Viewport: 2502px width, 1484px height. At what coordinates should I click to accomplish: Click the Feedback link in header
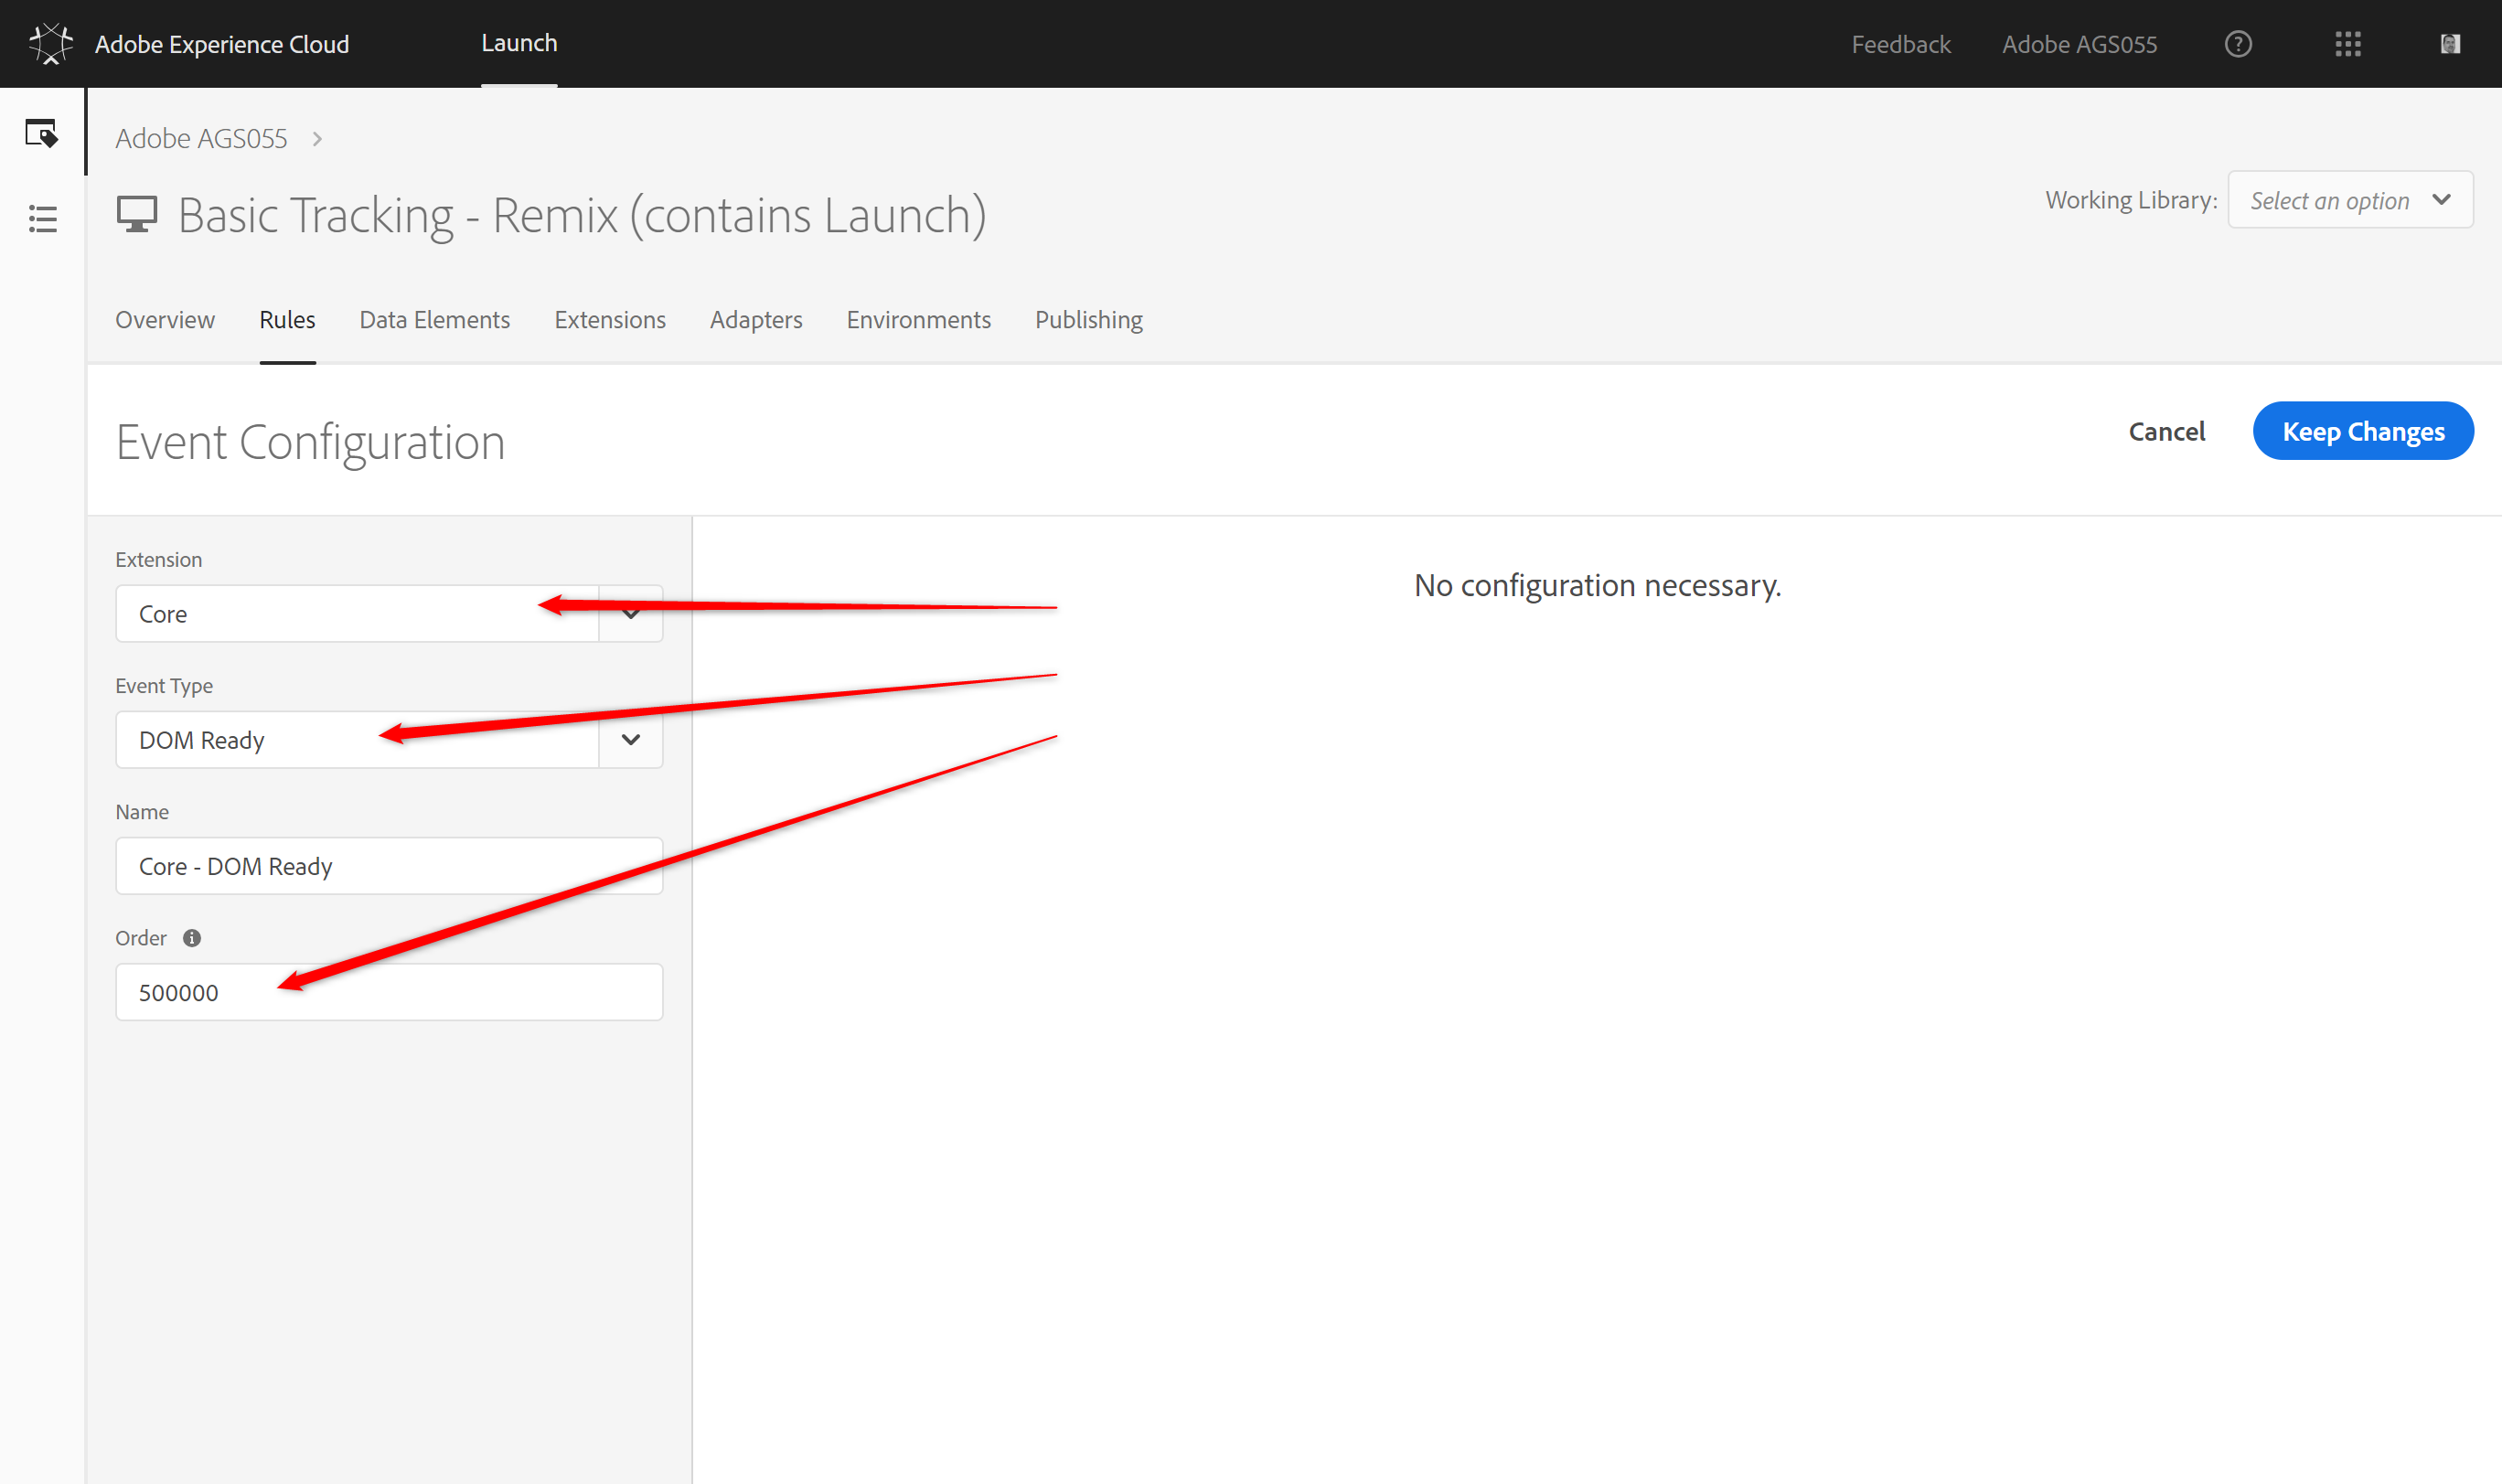pyautogui.click(x=1900, y=44)
